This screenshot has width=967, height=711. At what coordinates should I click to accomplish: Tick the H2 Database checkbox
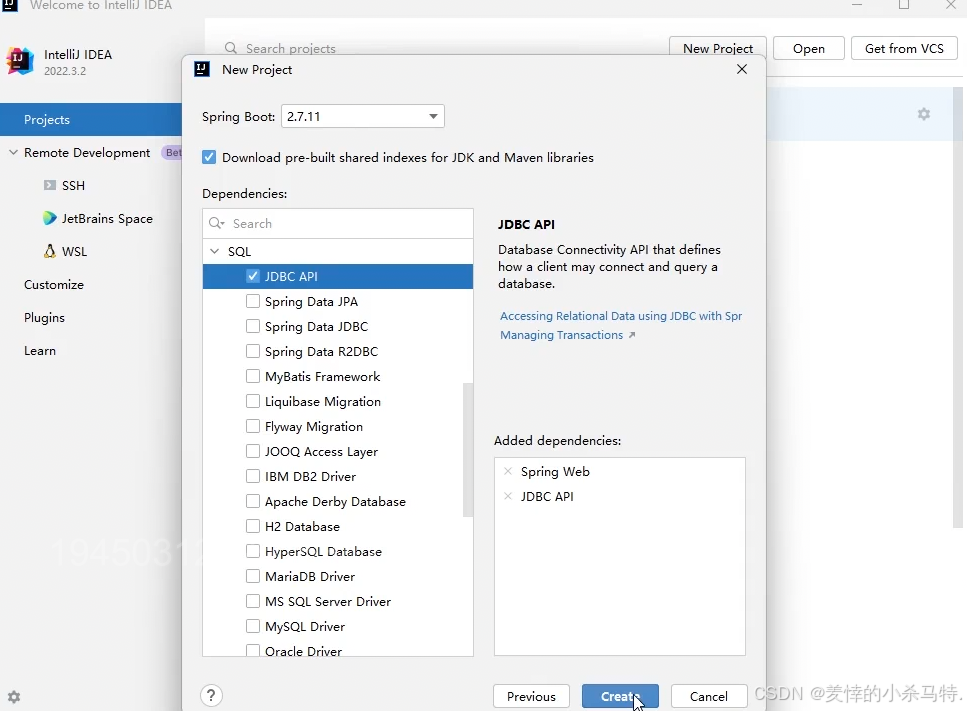[253, 526]
